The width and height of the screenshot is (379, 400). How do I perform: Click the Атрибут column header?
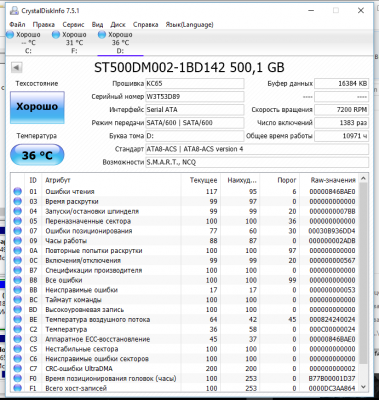pyautogui.click(x=111, y=180)
